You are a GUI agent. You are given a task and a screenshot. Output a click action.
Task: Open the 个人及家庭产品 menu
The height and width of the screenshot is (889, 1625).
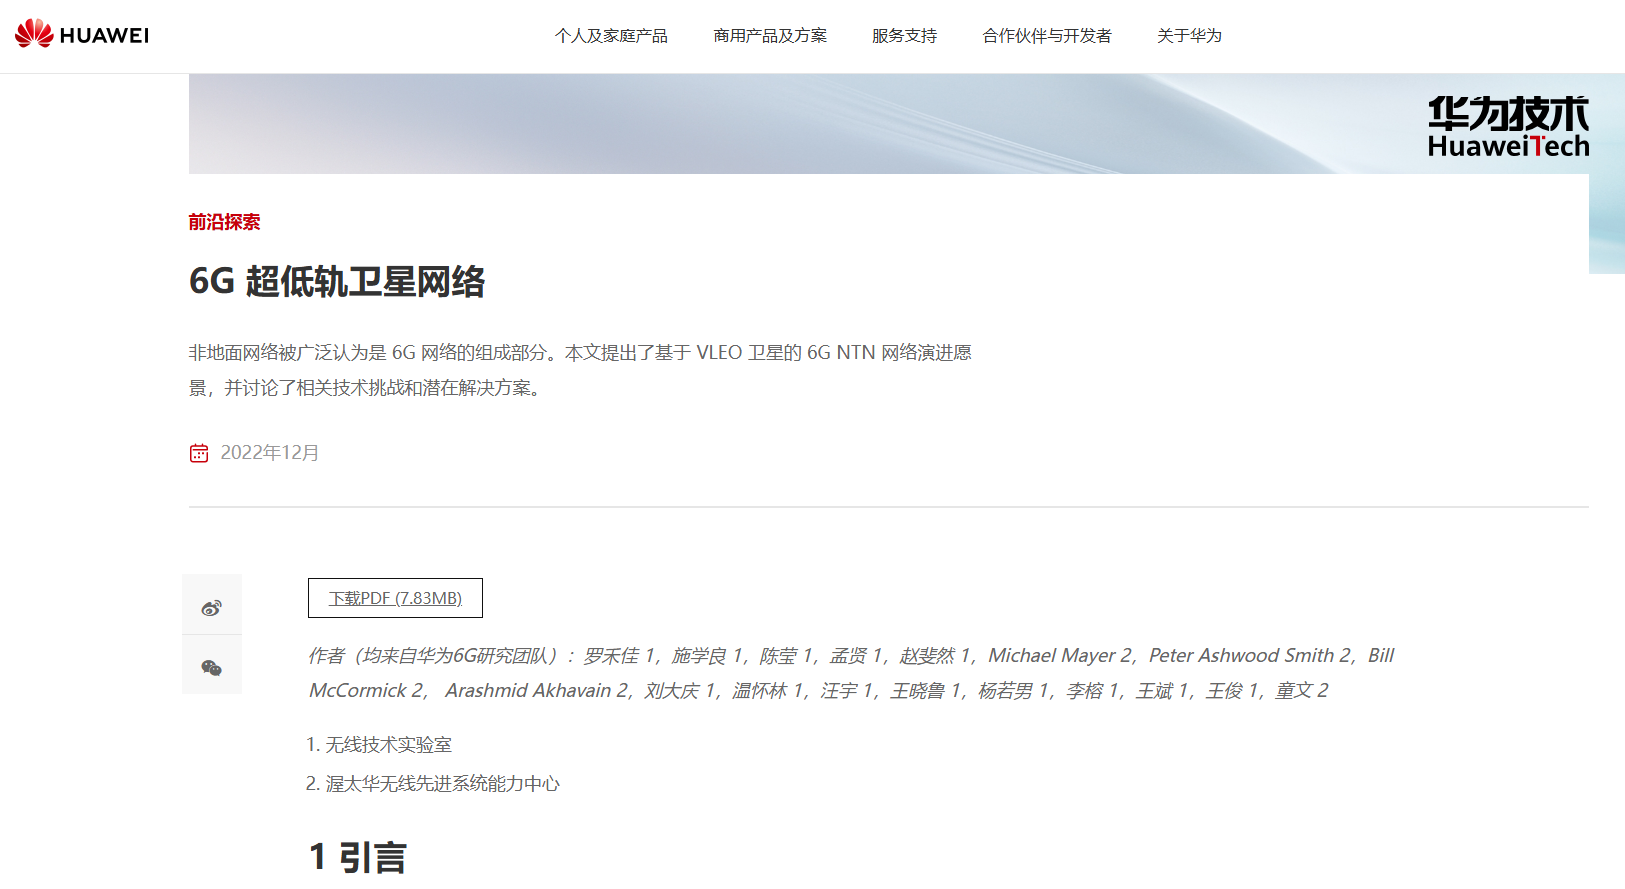tap(611, 36)
